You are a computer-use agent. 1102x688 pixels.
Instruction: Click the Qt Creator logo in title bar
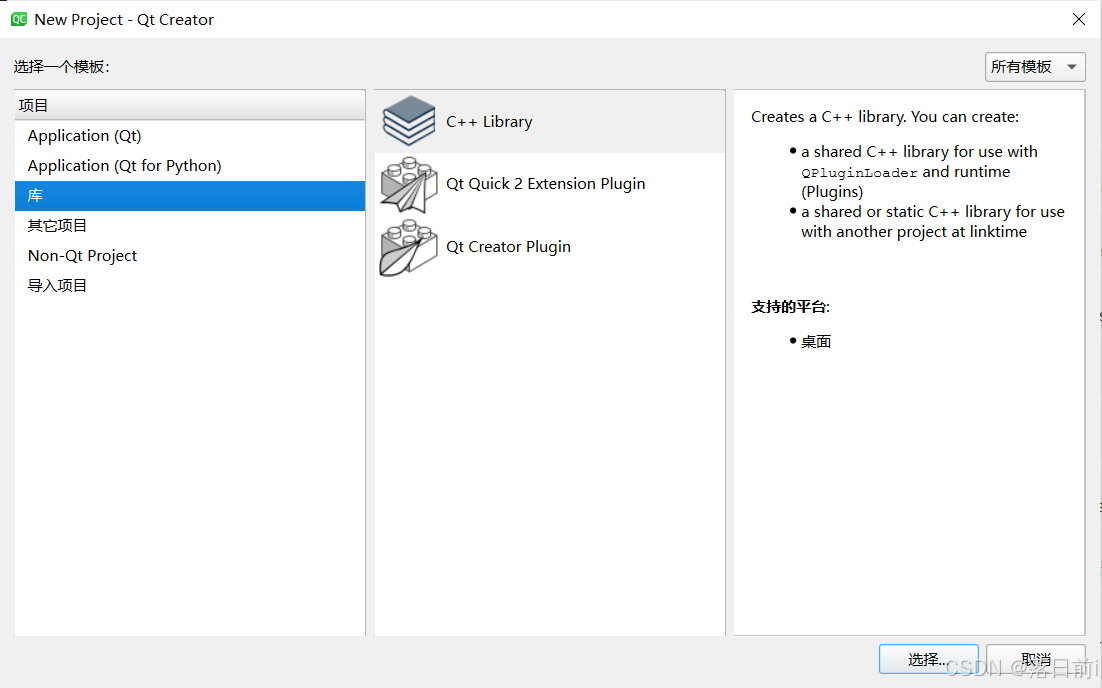coord(19,19)
